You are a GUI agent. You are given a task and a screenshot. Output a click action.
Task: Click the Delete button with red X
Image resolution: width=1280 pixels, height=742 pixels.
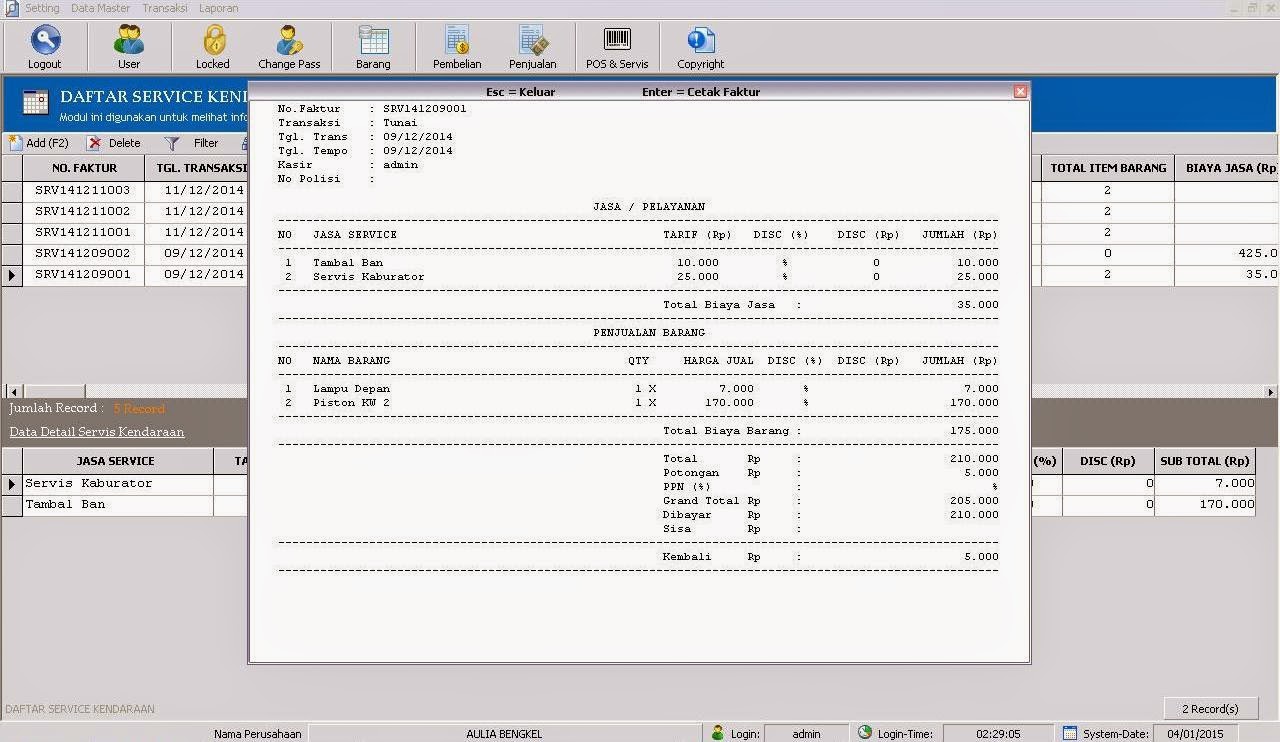[114, 143]
